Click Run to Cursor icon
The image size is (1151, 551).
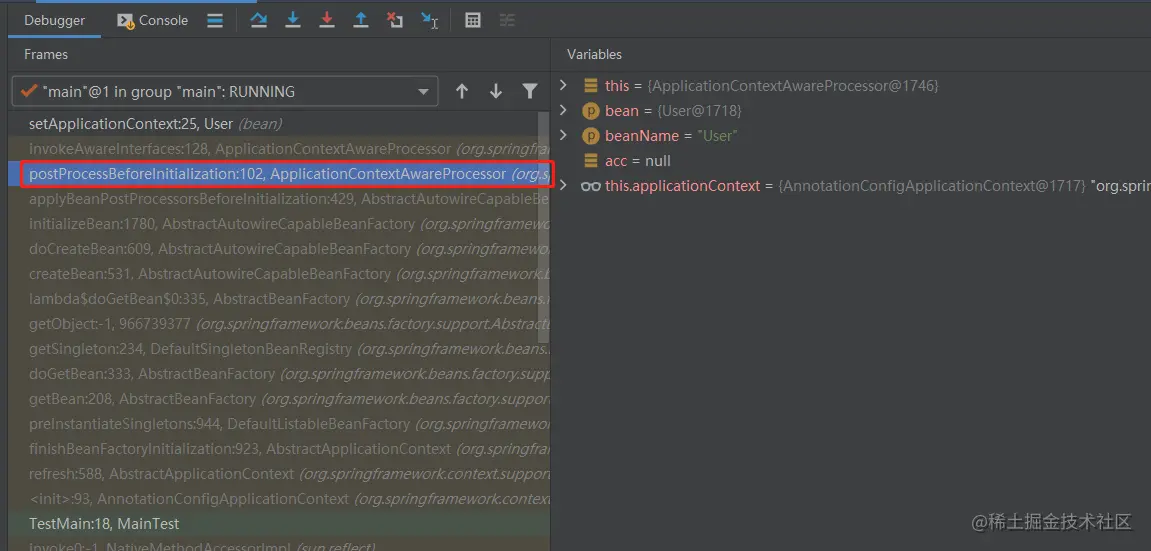[429, 21]
